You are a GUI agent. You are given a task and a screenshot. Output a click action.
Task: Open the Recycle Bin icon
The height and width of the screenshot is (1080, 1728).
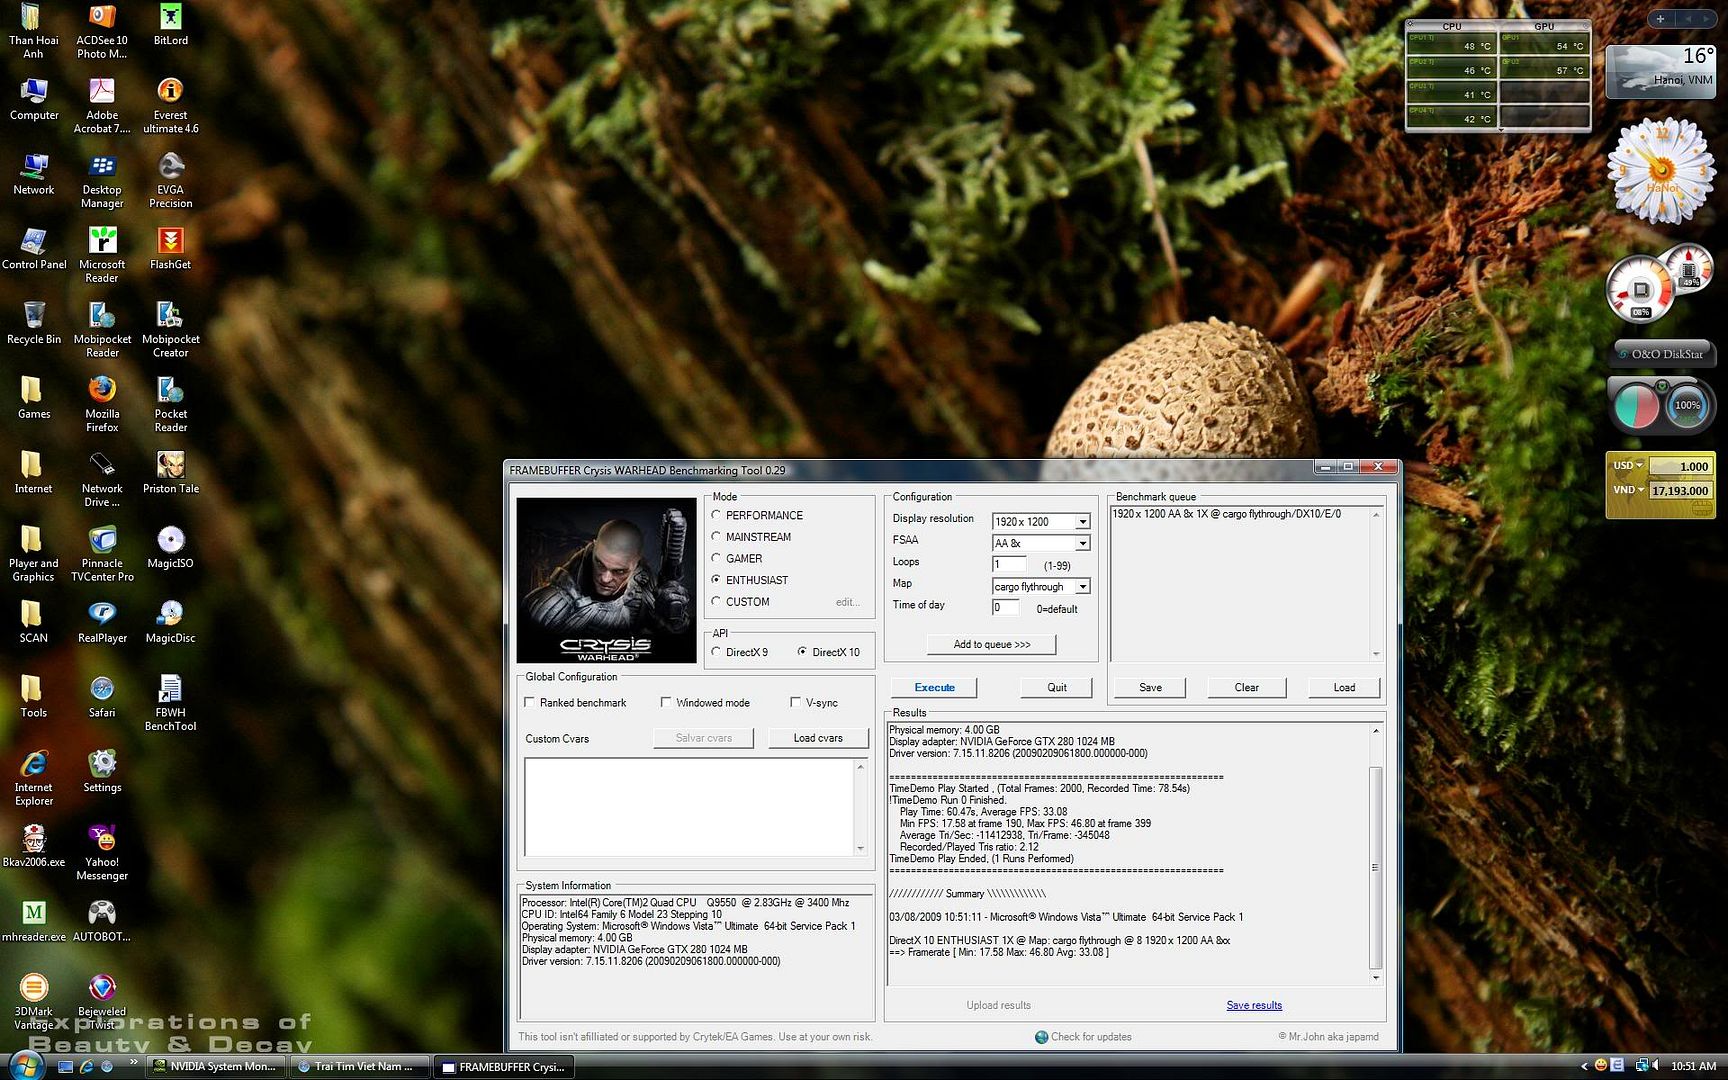click(34, 324)
